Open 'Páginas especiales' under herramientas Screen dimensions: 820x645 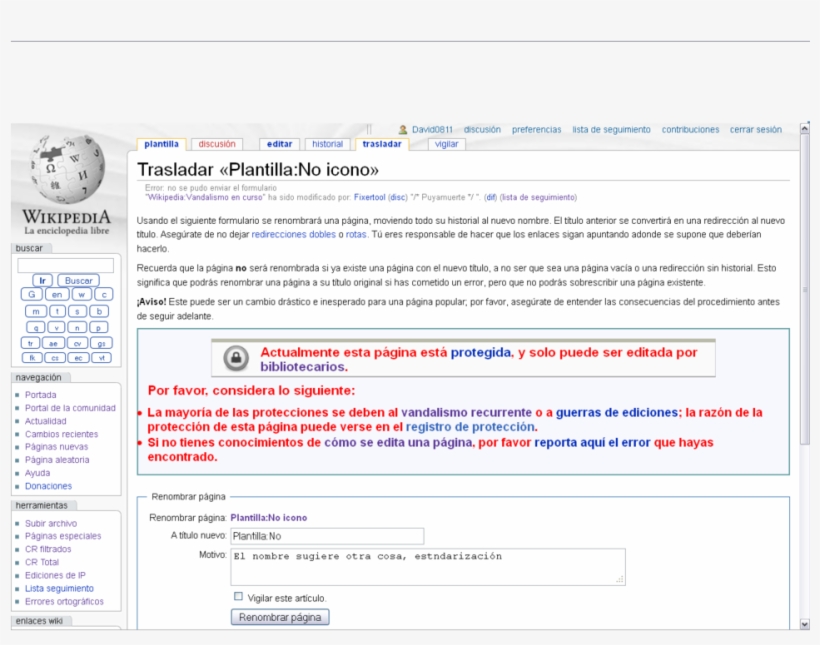pos(63,536)
